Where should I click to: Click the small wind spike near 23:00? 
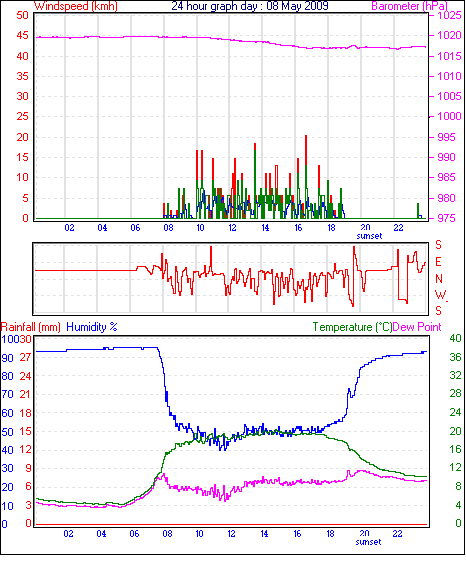click(418, 211)
